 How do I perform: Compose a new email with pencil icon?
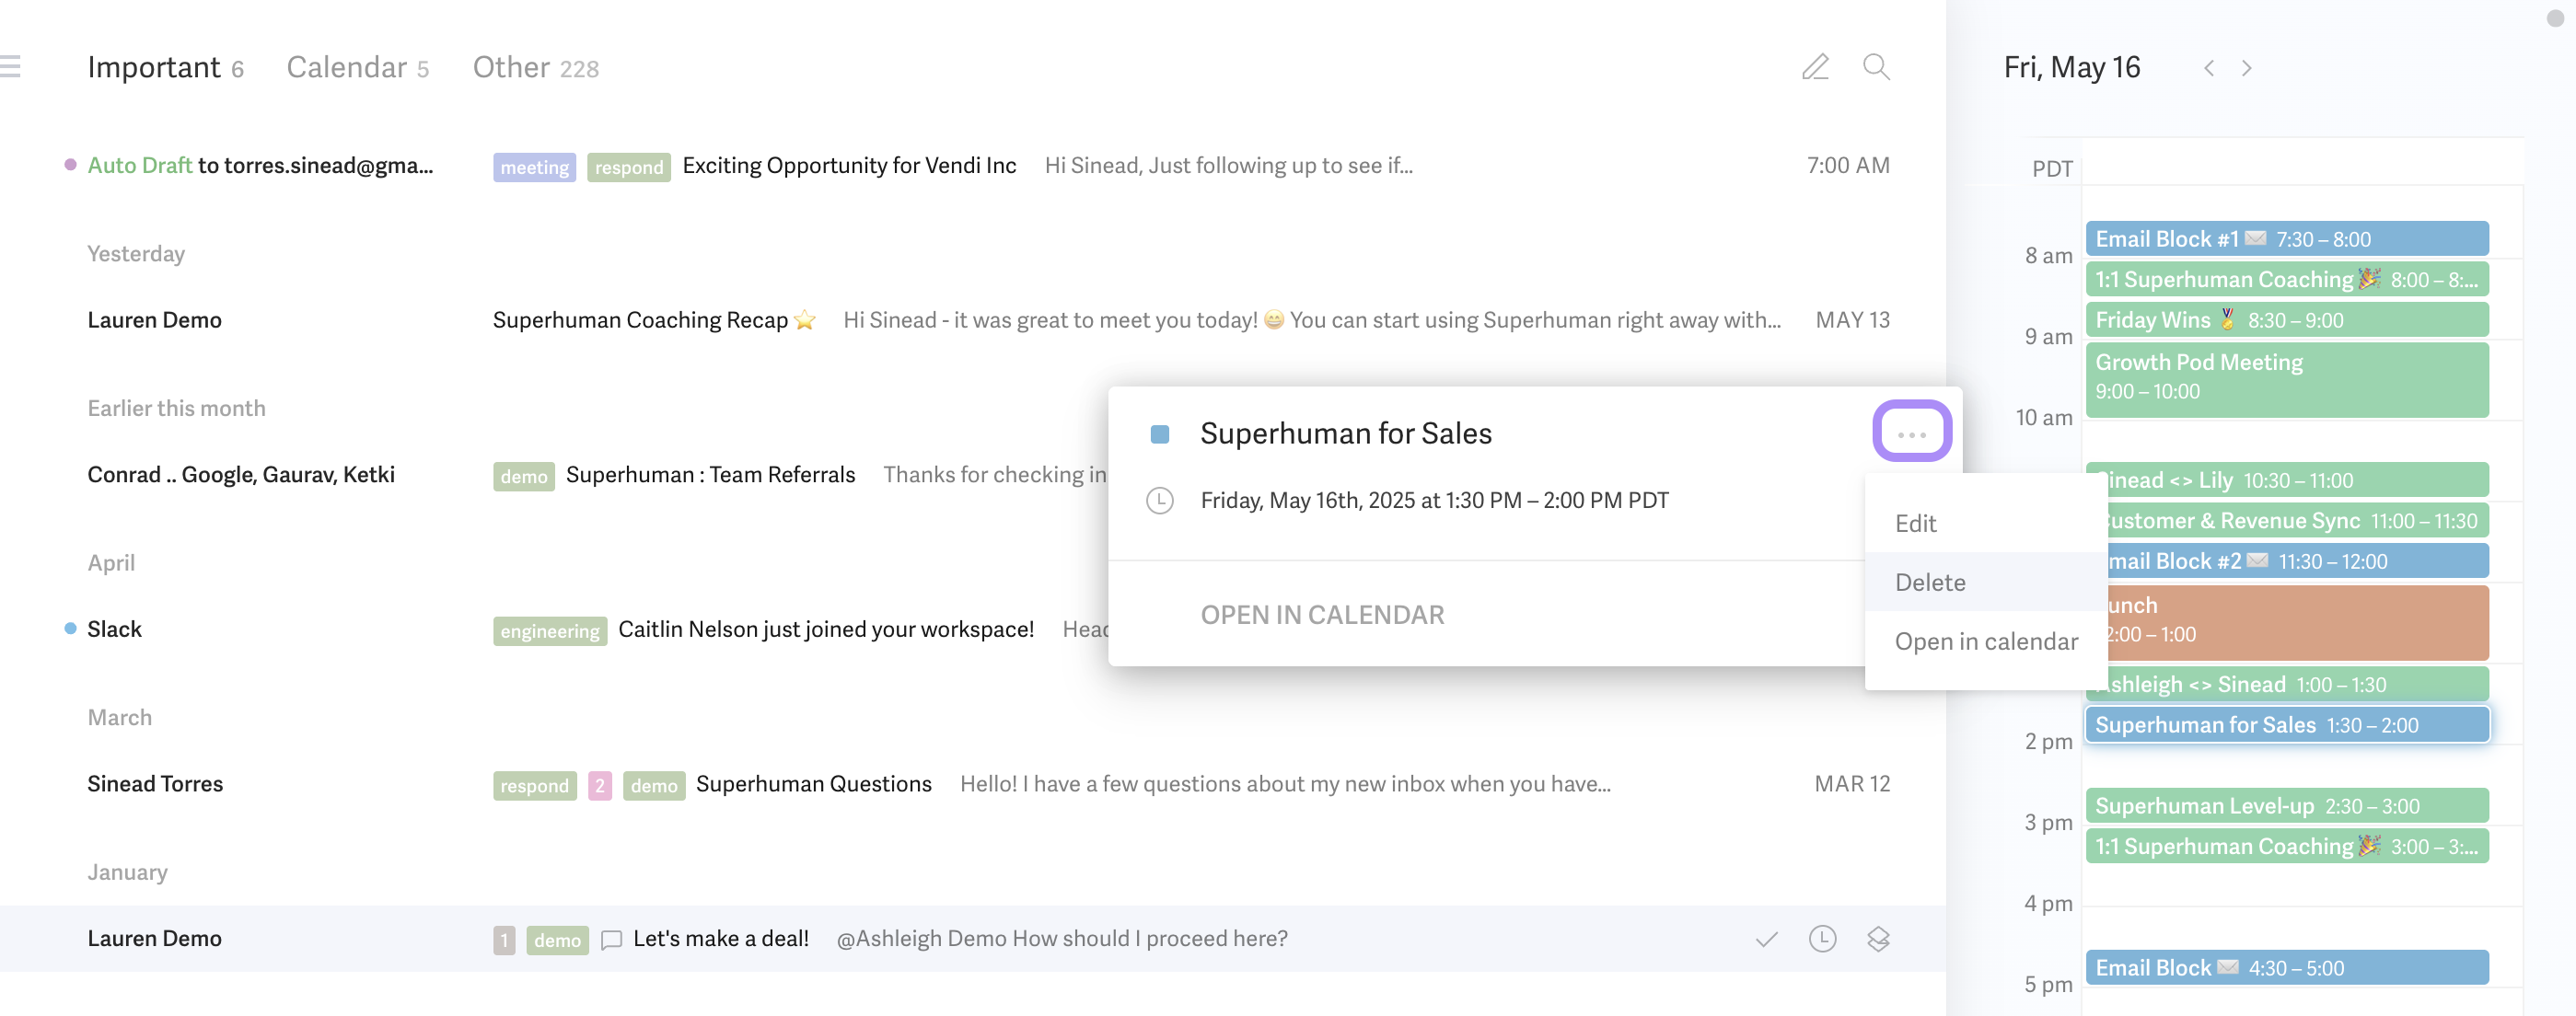pos(1815,67)
